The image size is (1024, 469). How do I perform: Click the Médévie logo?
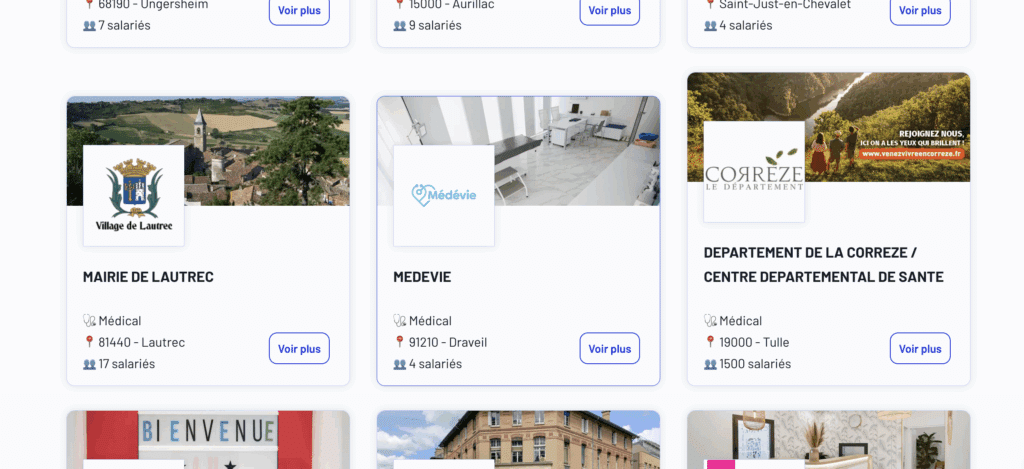click(x=444, y=196)
